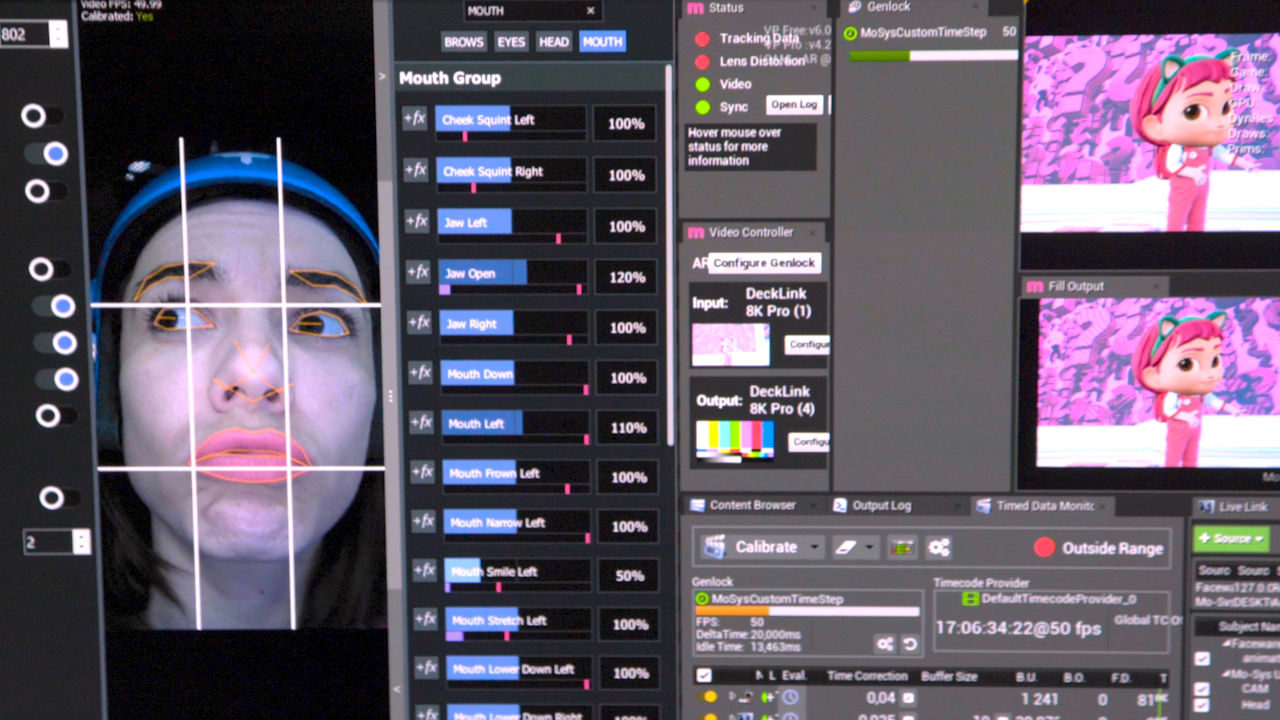Show the EYES group
The height and width of the screenshot is (720, 1280).
(x=511, y=42)
